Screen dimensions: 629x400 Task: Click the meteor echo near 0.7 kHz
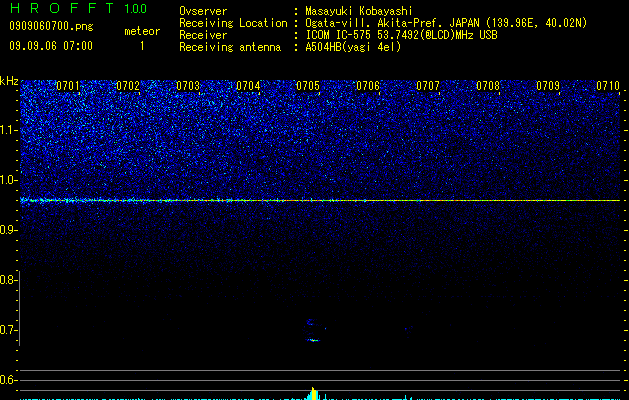point(314,331)
